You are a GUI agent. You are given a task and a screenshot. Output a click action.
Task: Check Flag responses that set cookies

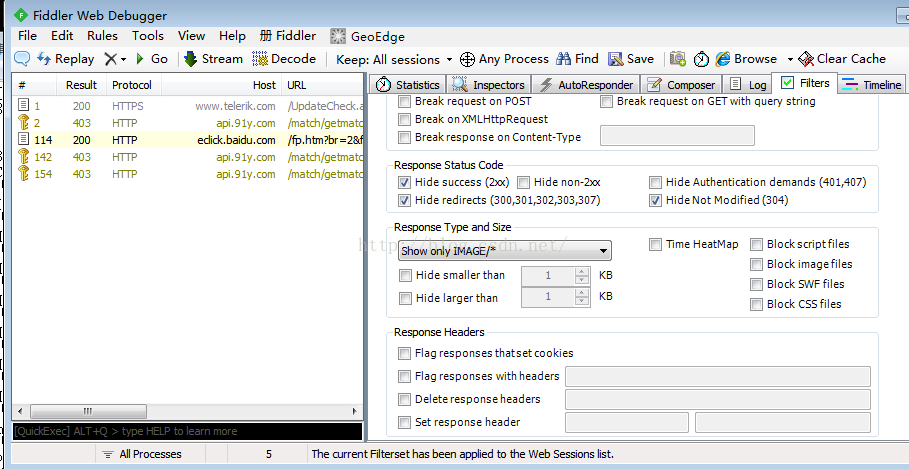[404, 353]
